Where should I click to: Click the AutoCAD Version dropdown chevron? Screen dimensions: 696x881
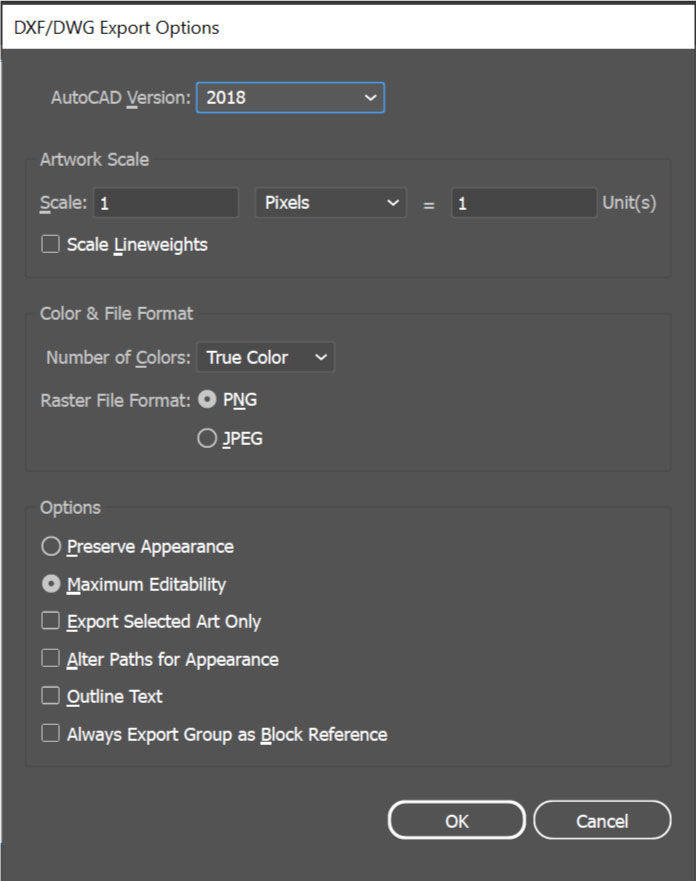(x=370, y=97)
